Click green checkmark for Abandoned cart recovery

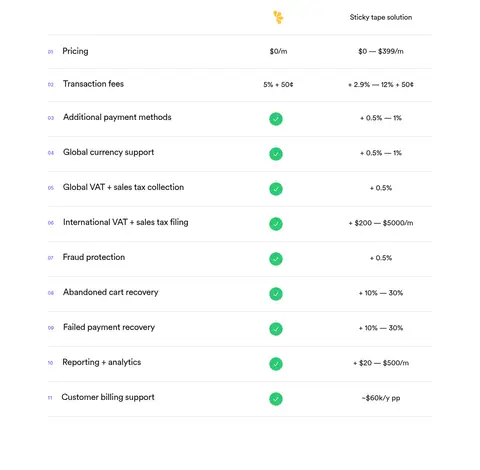point(276,294)
